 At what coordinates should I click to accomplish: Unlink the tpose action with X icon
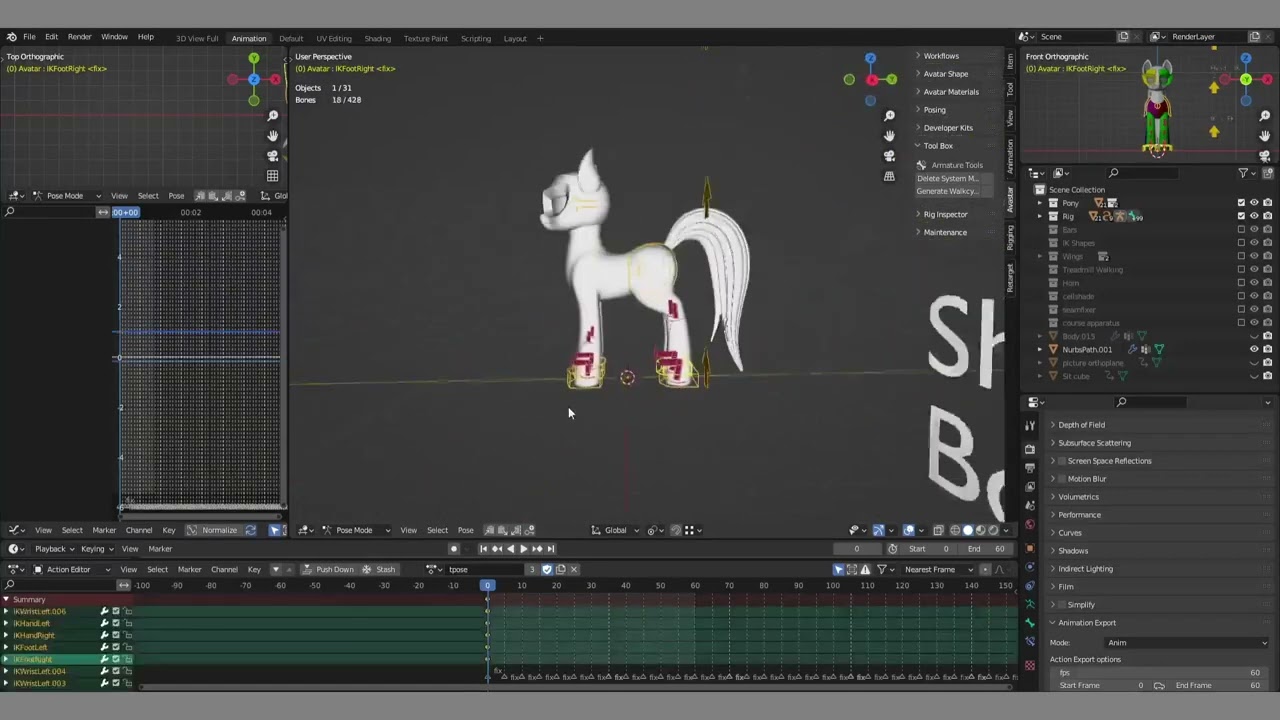[573, 569]
